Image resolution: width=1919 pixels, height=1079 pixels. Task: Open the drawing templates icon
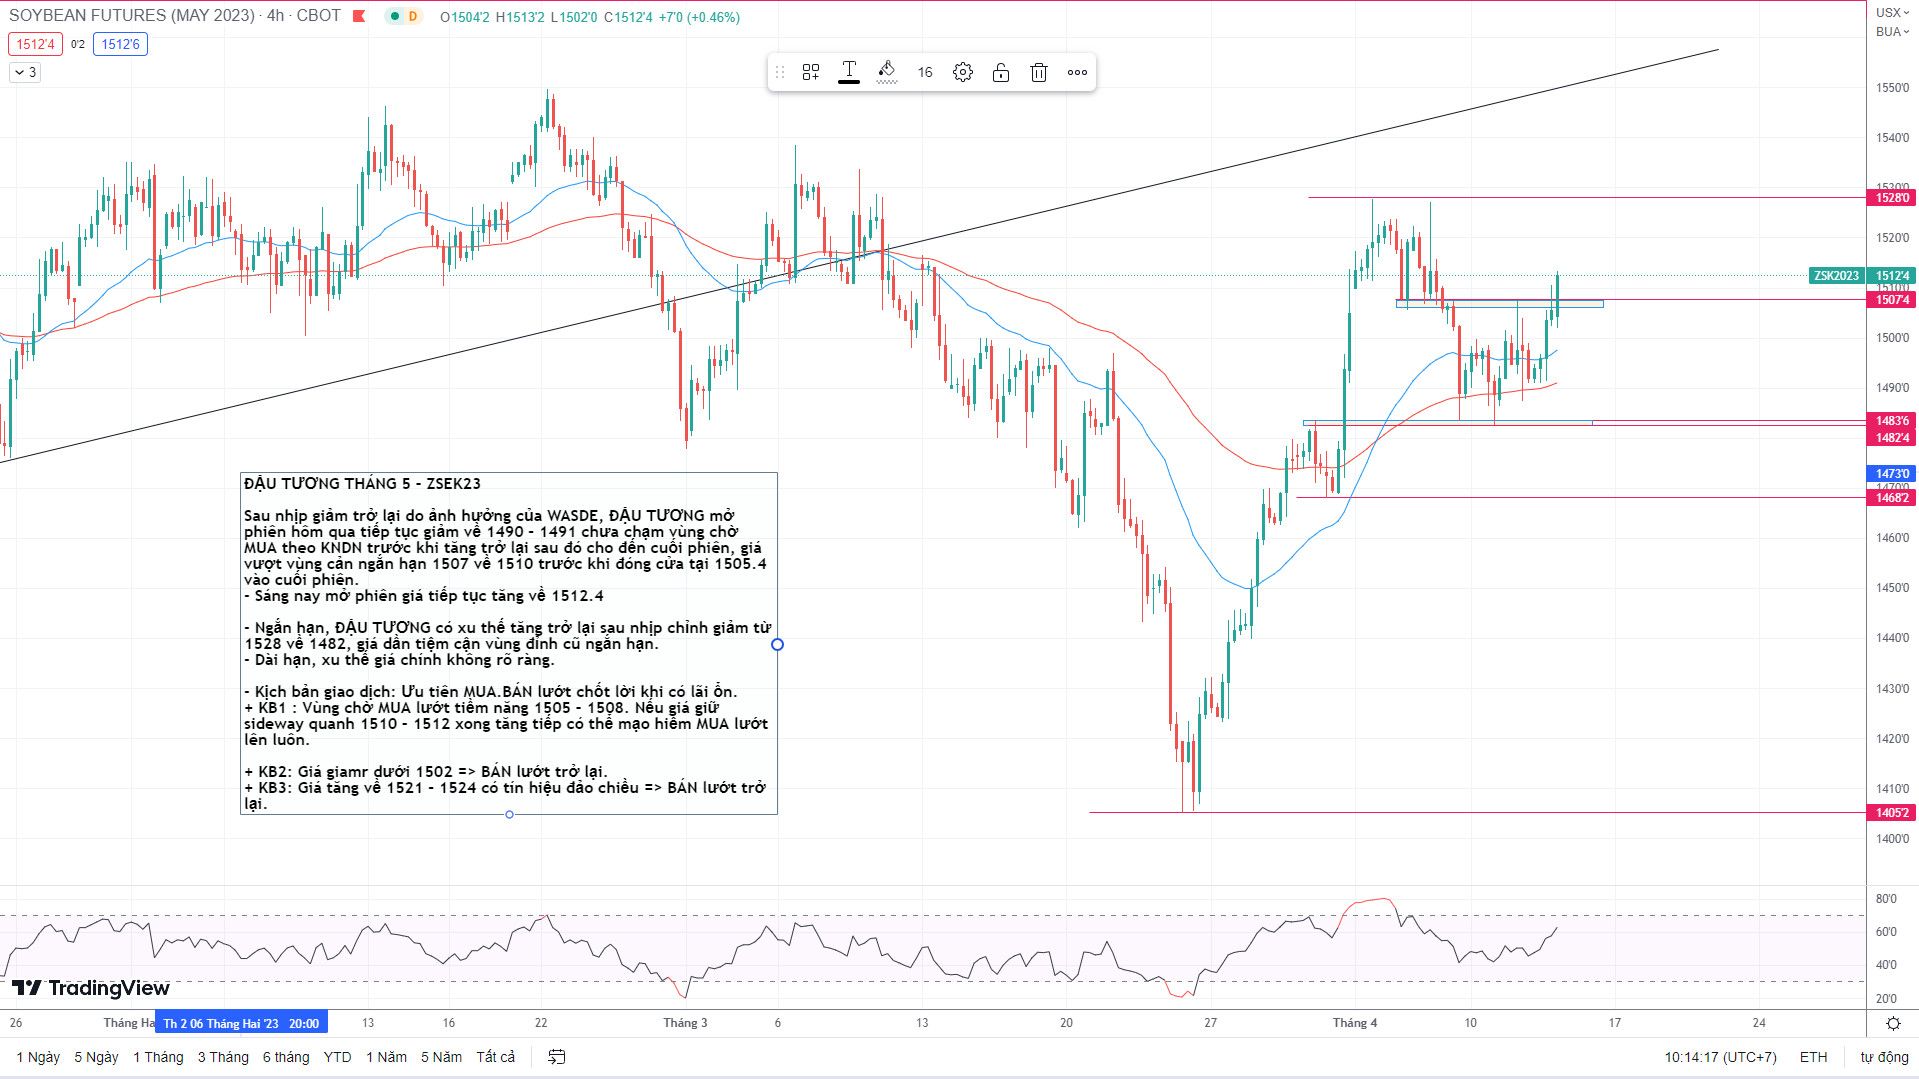(x=811, y=72)
